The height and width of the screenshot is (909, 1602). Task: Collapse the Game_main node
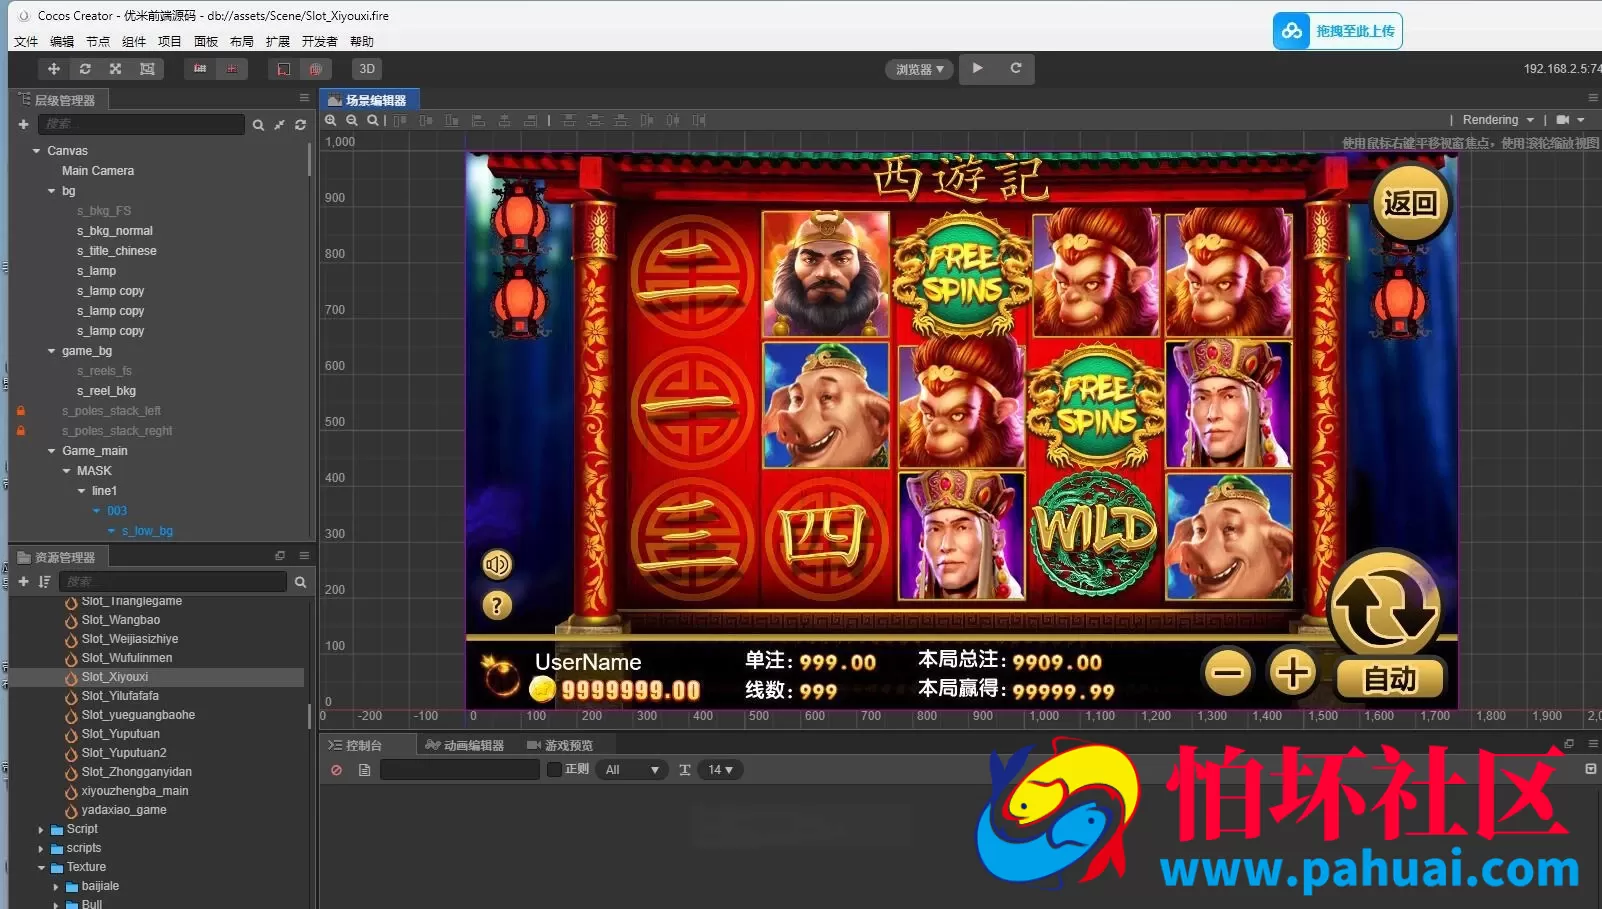coord(52,451)
